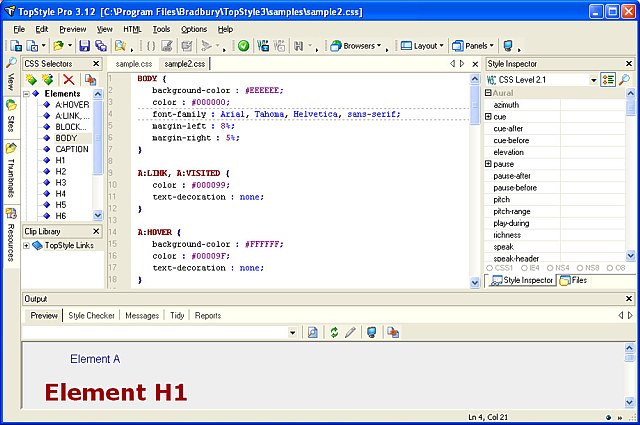Close the CSS Selectors panel
Viewport: 640px width, 425px height.
pos(96,63)
